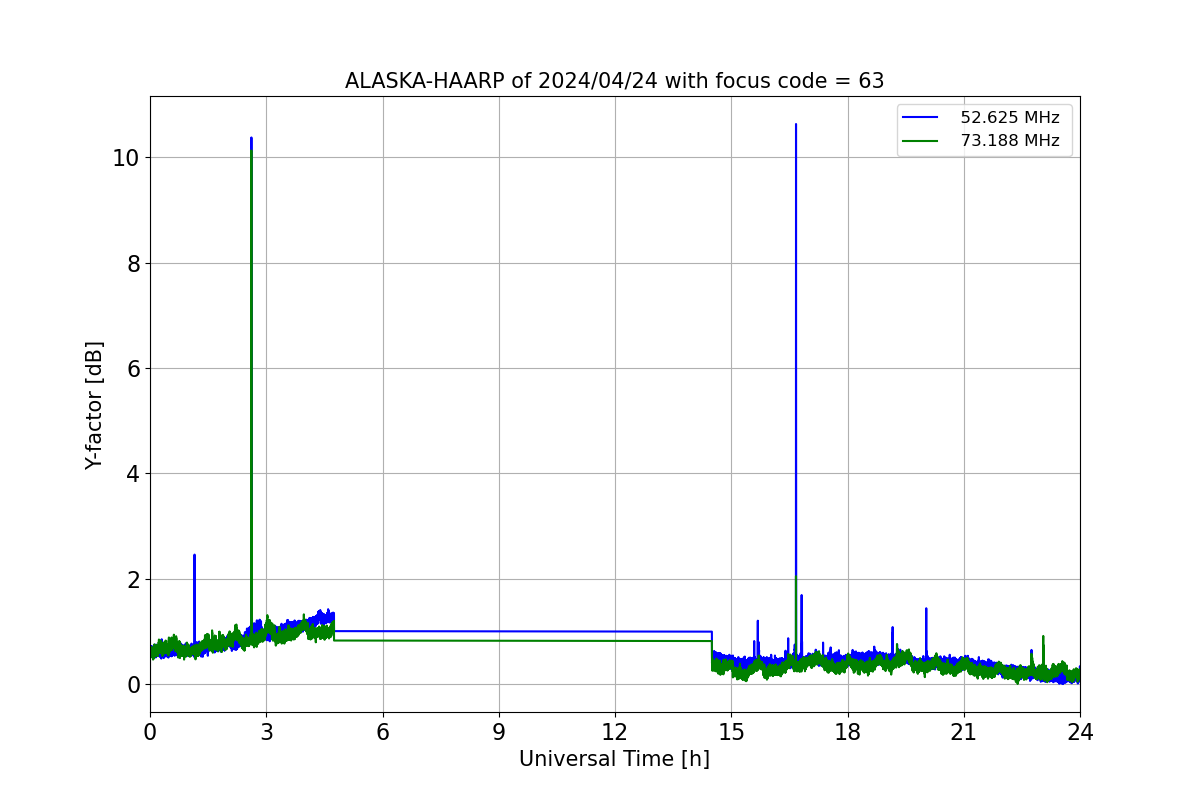The image size is (1200, 800).
Task: Click x-axis tick label 18
Action: (848, 732)
